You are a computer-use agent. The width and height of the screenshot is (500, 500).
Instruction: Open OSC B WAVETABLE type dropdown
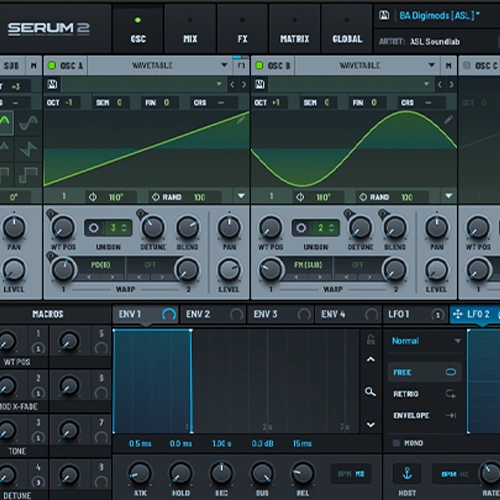tap(367, 65)
